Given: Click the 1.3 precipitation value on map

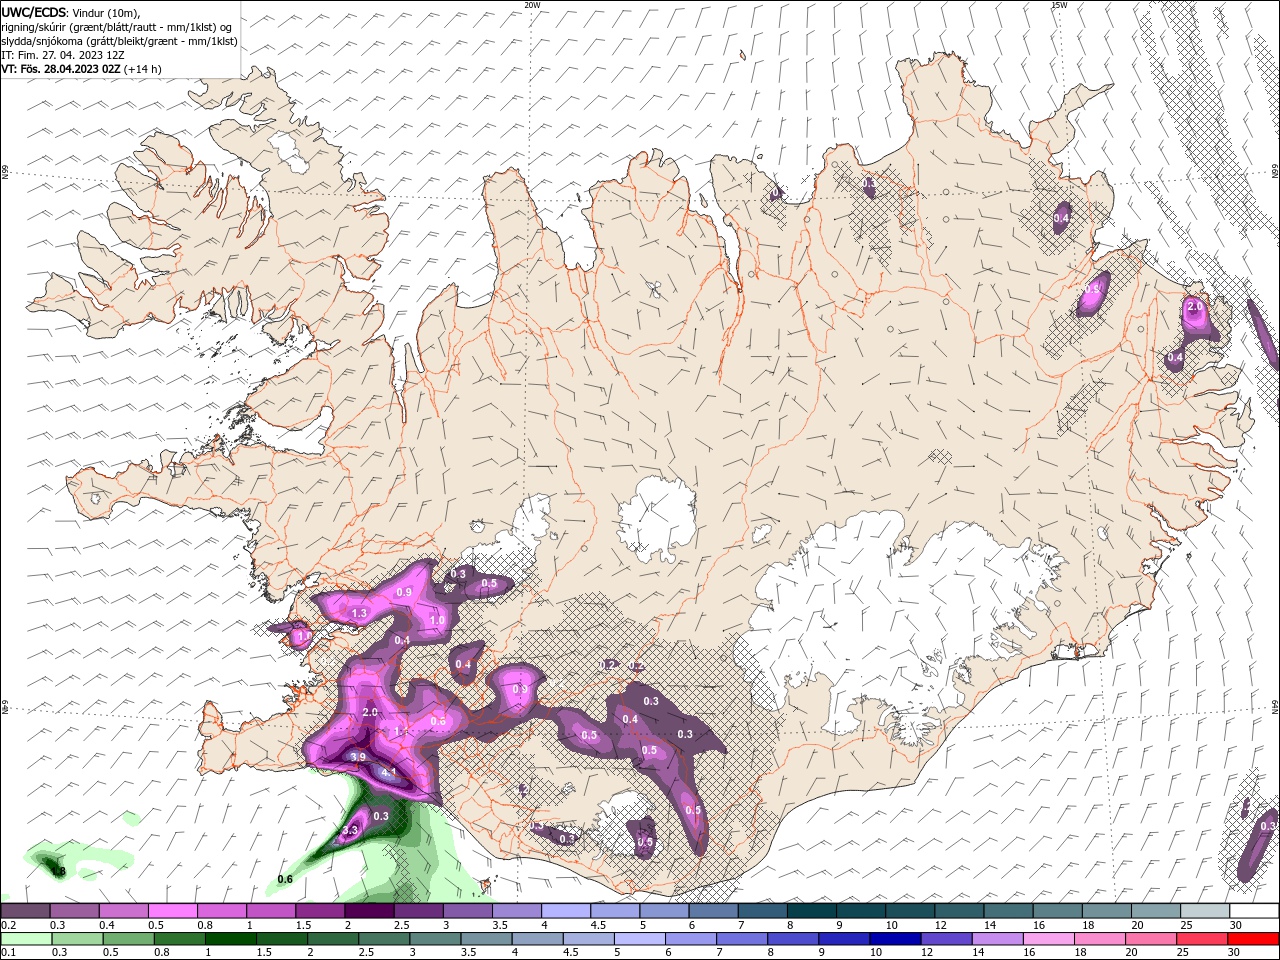Looking at the screenshot, I should (360, 613).
